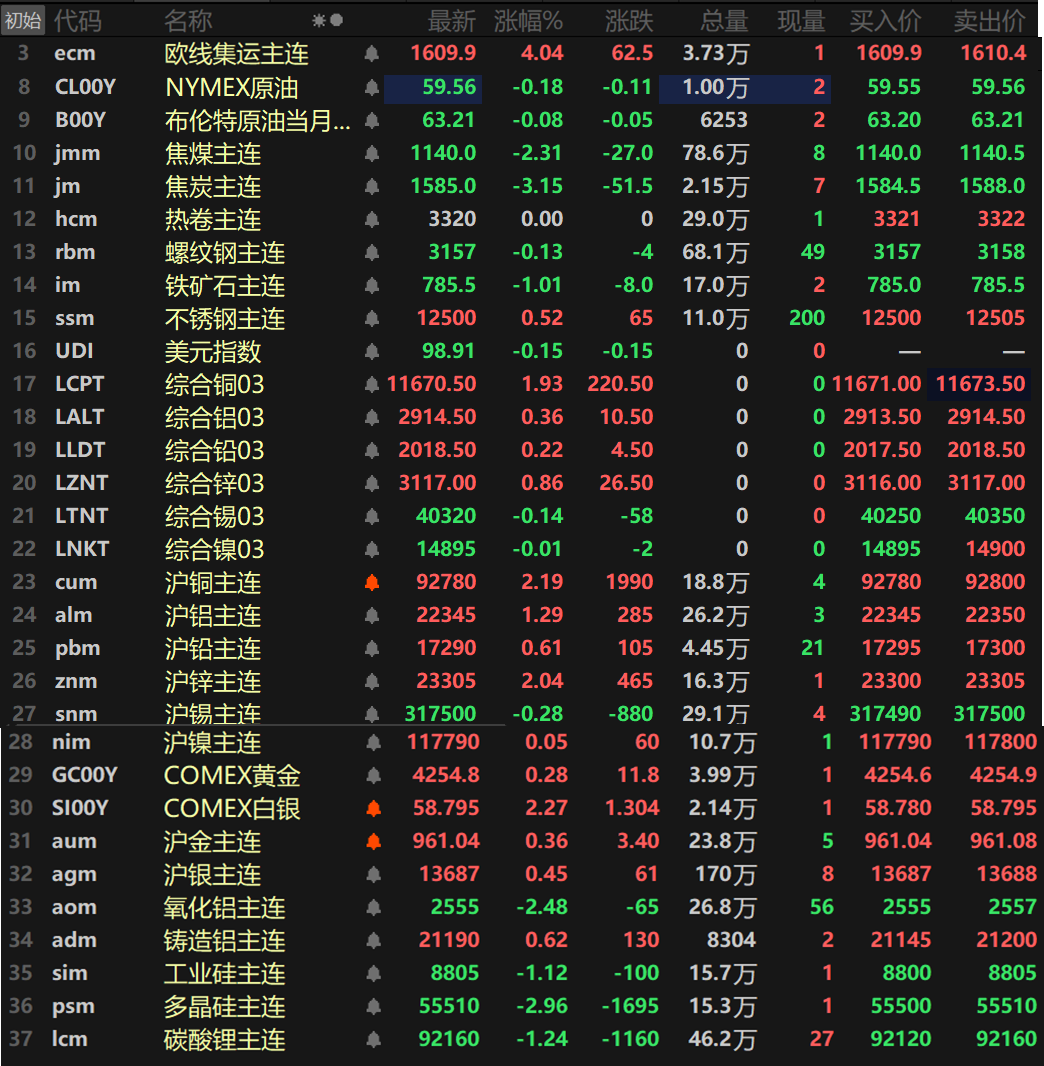Click the orange bell beside COMEX白银
Viewport: 1044px width, 1066px height.
click(x=374, y=808)
